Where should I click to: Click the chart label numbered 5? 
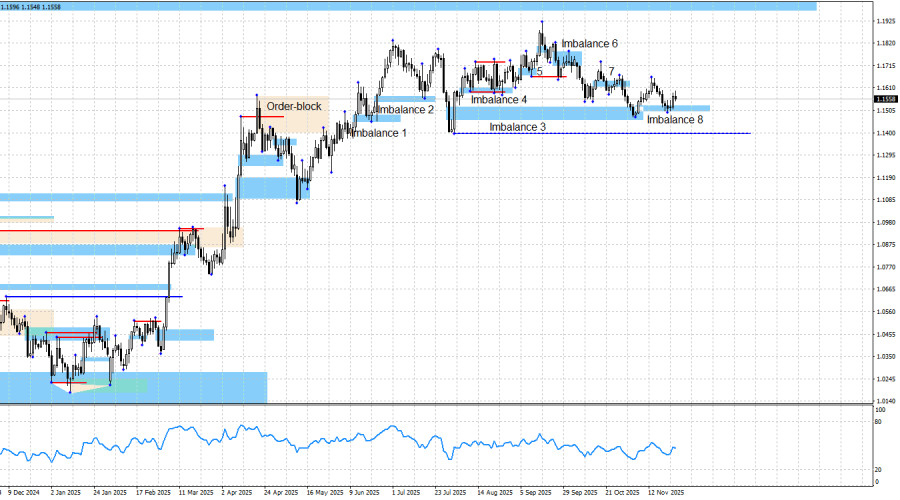coord(540,72)
